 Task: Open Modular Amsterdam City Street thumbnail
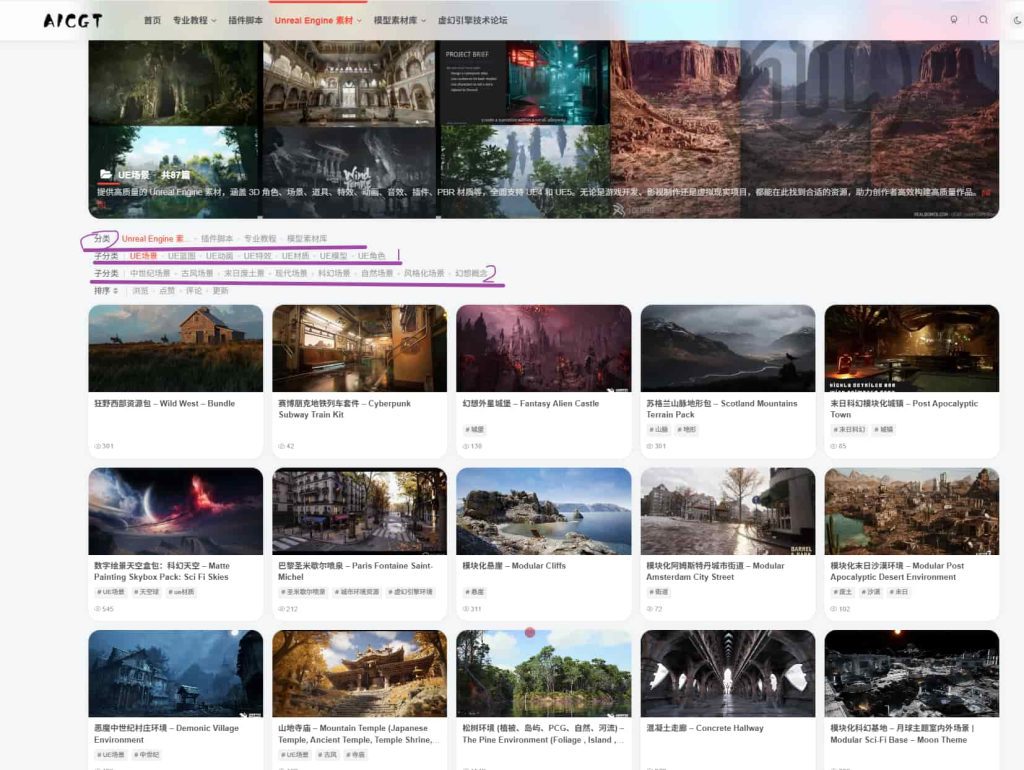click(728, 511)
